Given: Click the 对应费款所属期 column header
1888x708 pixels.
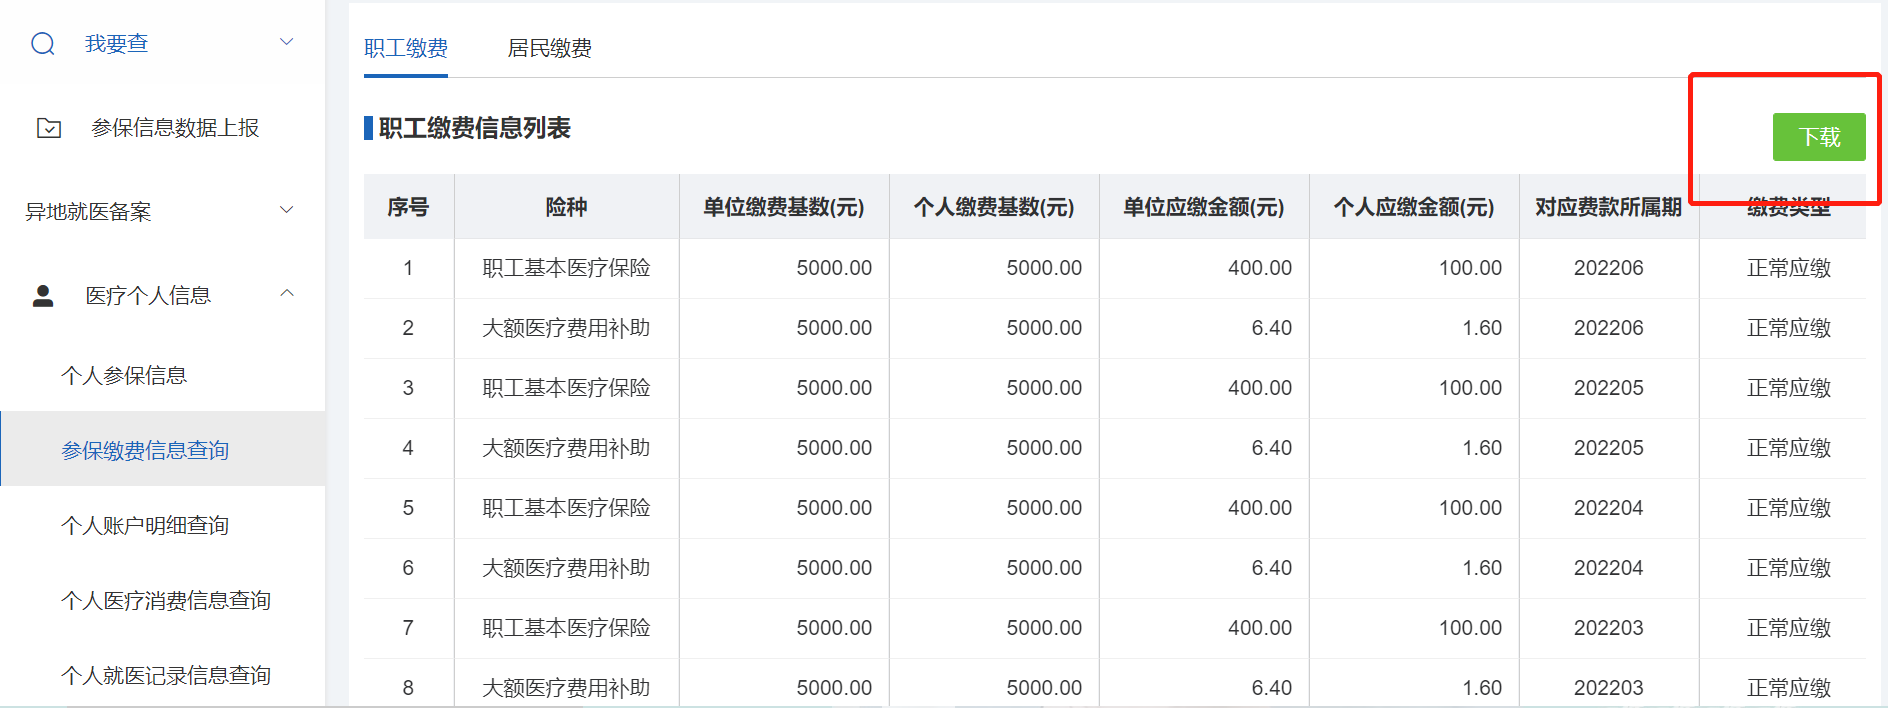Looking at the screenshot, I should [x=1608, y=207].
